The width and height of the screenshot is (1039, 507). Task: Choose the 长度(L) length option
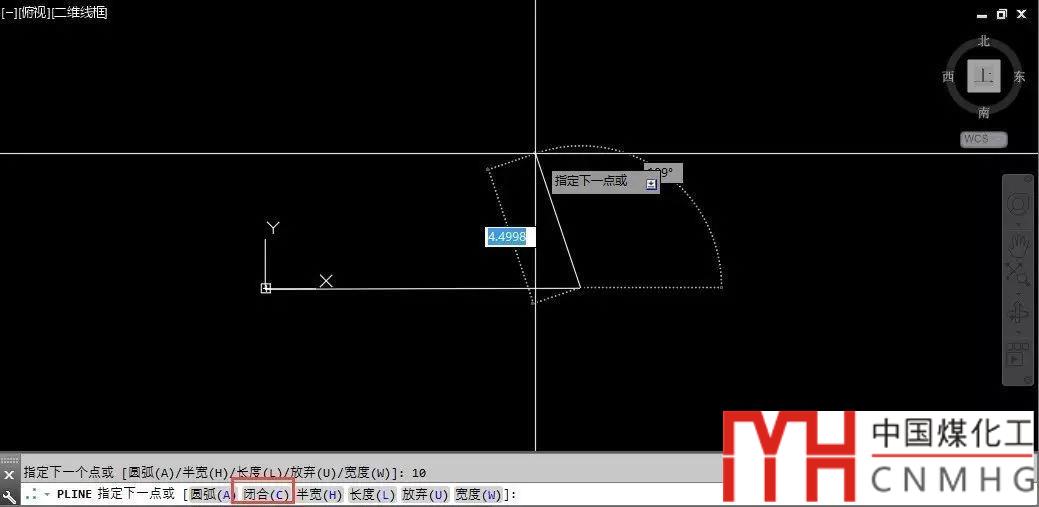372,494
